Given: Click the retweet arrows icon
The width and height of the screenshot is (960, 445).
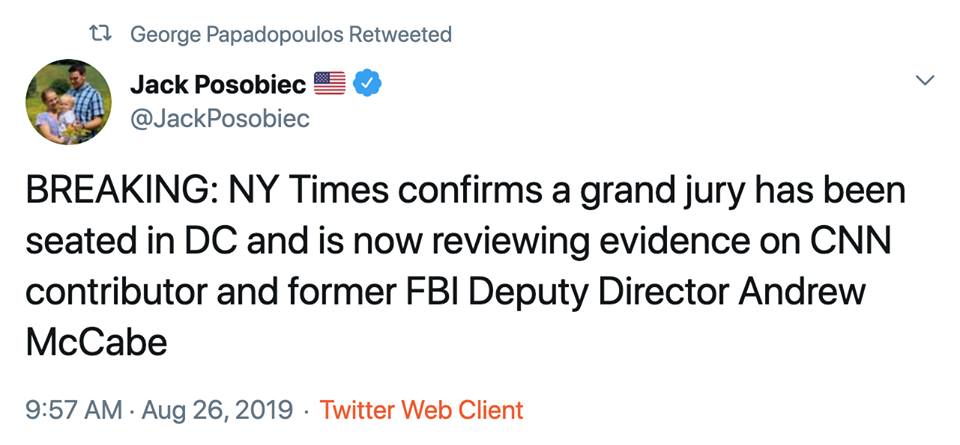Looking at the screenshot, I should coord(100,35).
